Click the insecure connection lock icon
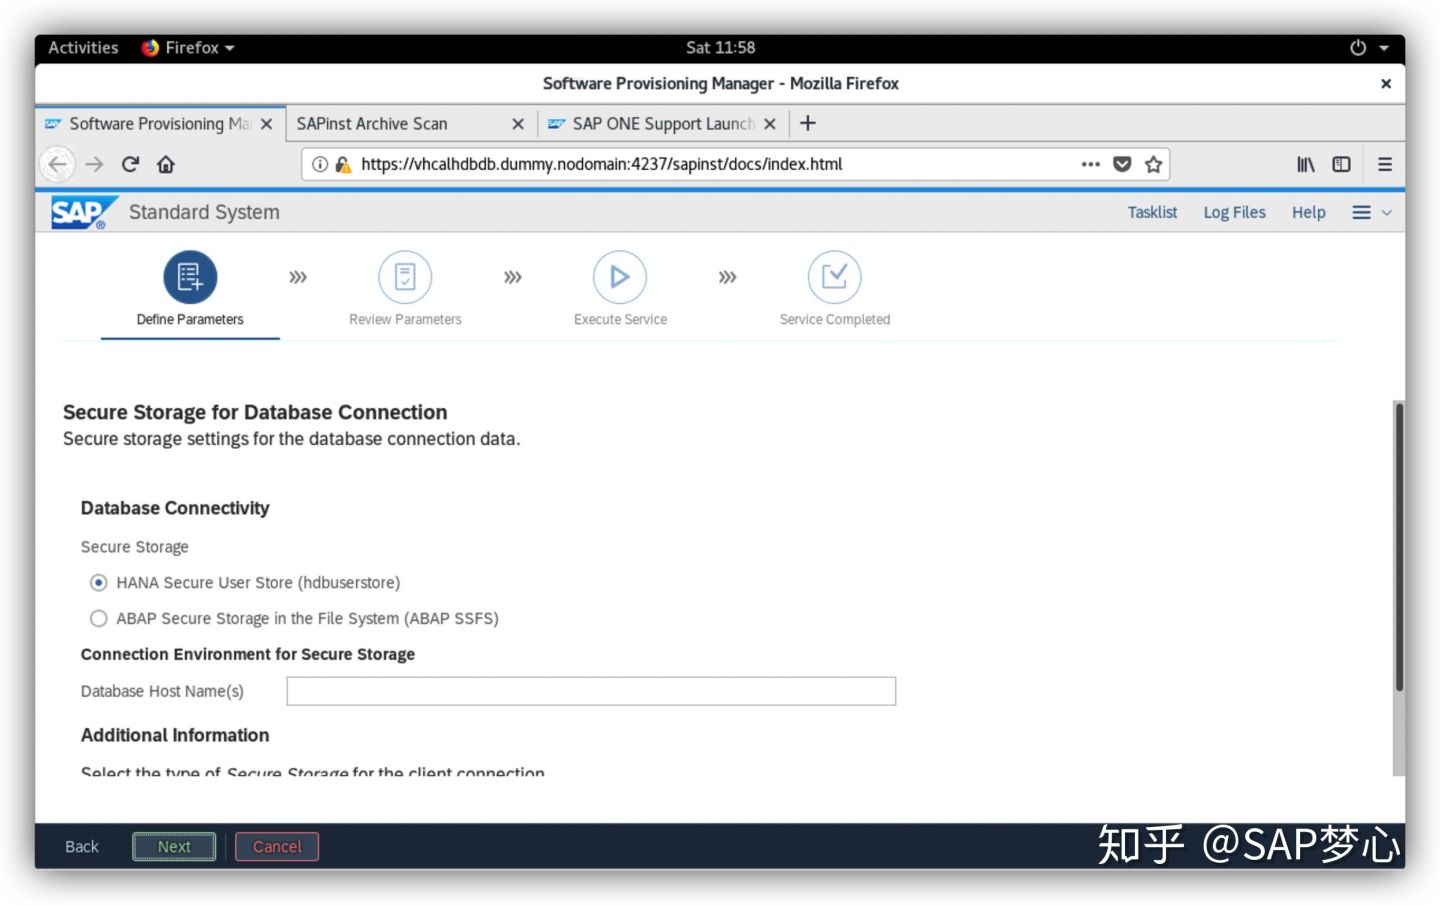This screenshot has width=1440, height=905. coord(343,164)
